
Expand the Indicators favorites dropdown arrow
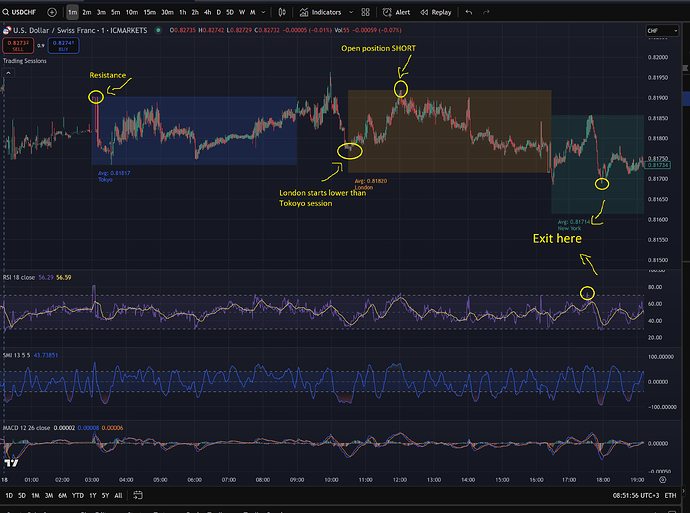pyautogui.click(x=351, y=13)
